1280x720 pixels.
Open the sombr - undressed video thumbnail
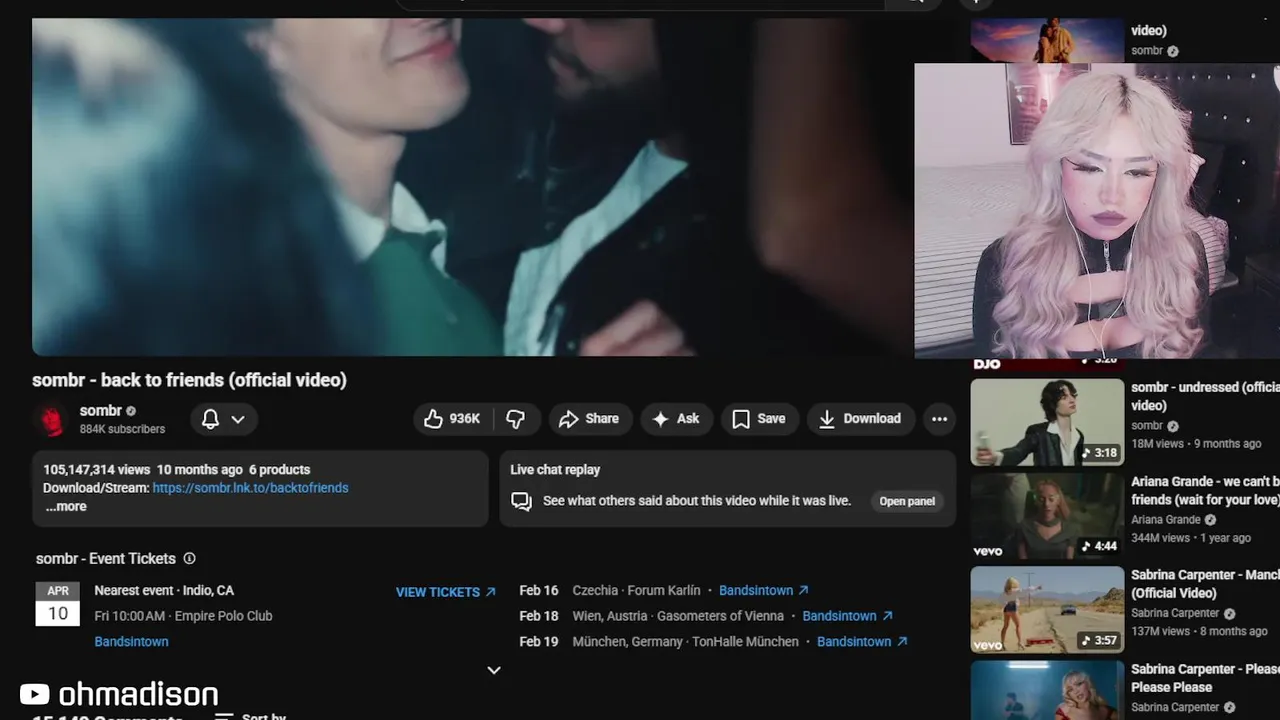[x=1047, y=422]
